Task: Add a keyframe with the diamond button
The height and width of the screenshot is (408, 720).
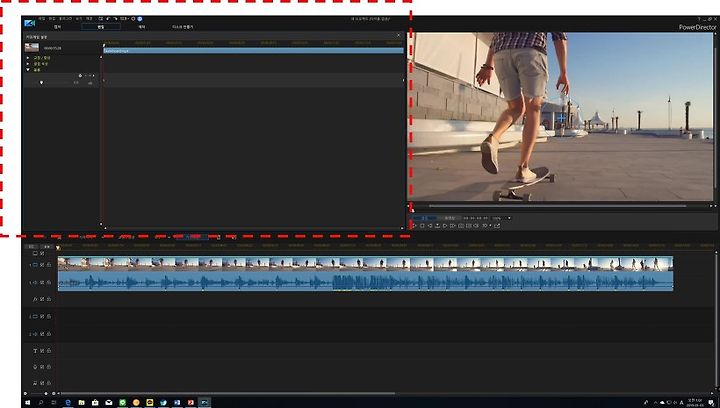Action: [x=80, y=76]
